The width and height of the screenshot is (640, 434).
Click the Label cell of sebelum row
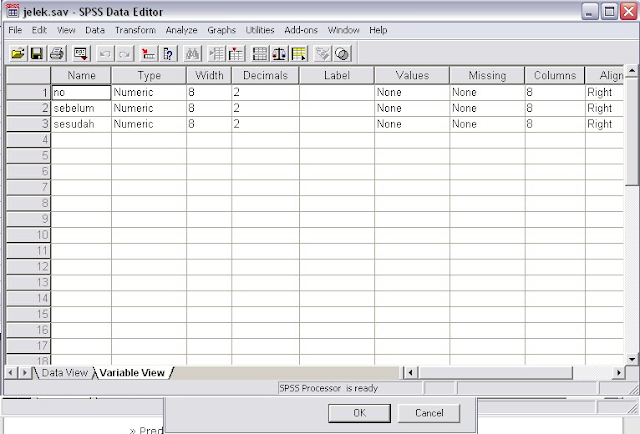coord(337,109)
